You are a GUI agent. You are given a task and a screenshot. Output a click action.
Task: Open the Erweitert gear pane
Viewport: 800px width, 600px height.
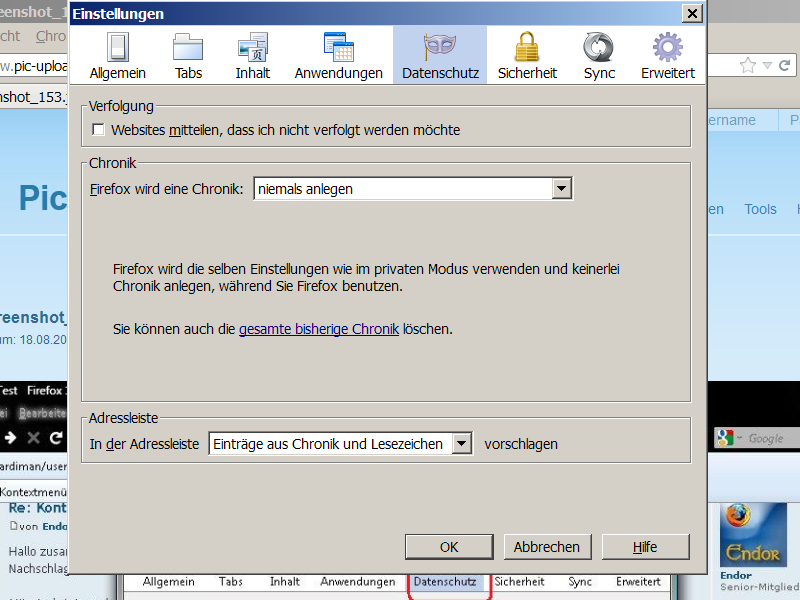pos(668,56)
